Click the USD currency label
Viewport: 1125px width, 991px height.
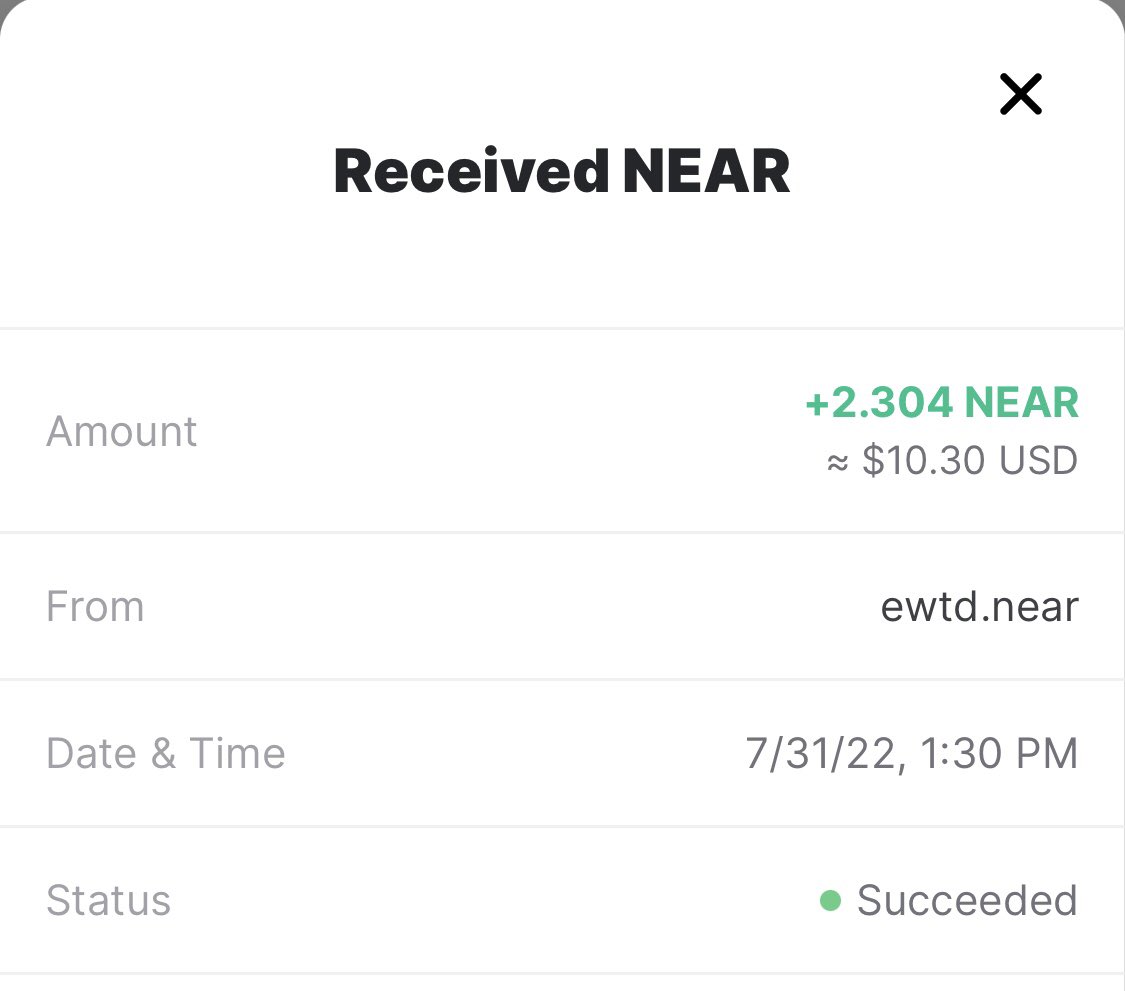(1038, 460)
